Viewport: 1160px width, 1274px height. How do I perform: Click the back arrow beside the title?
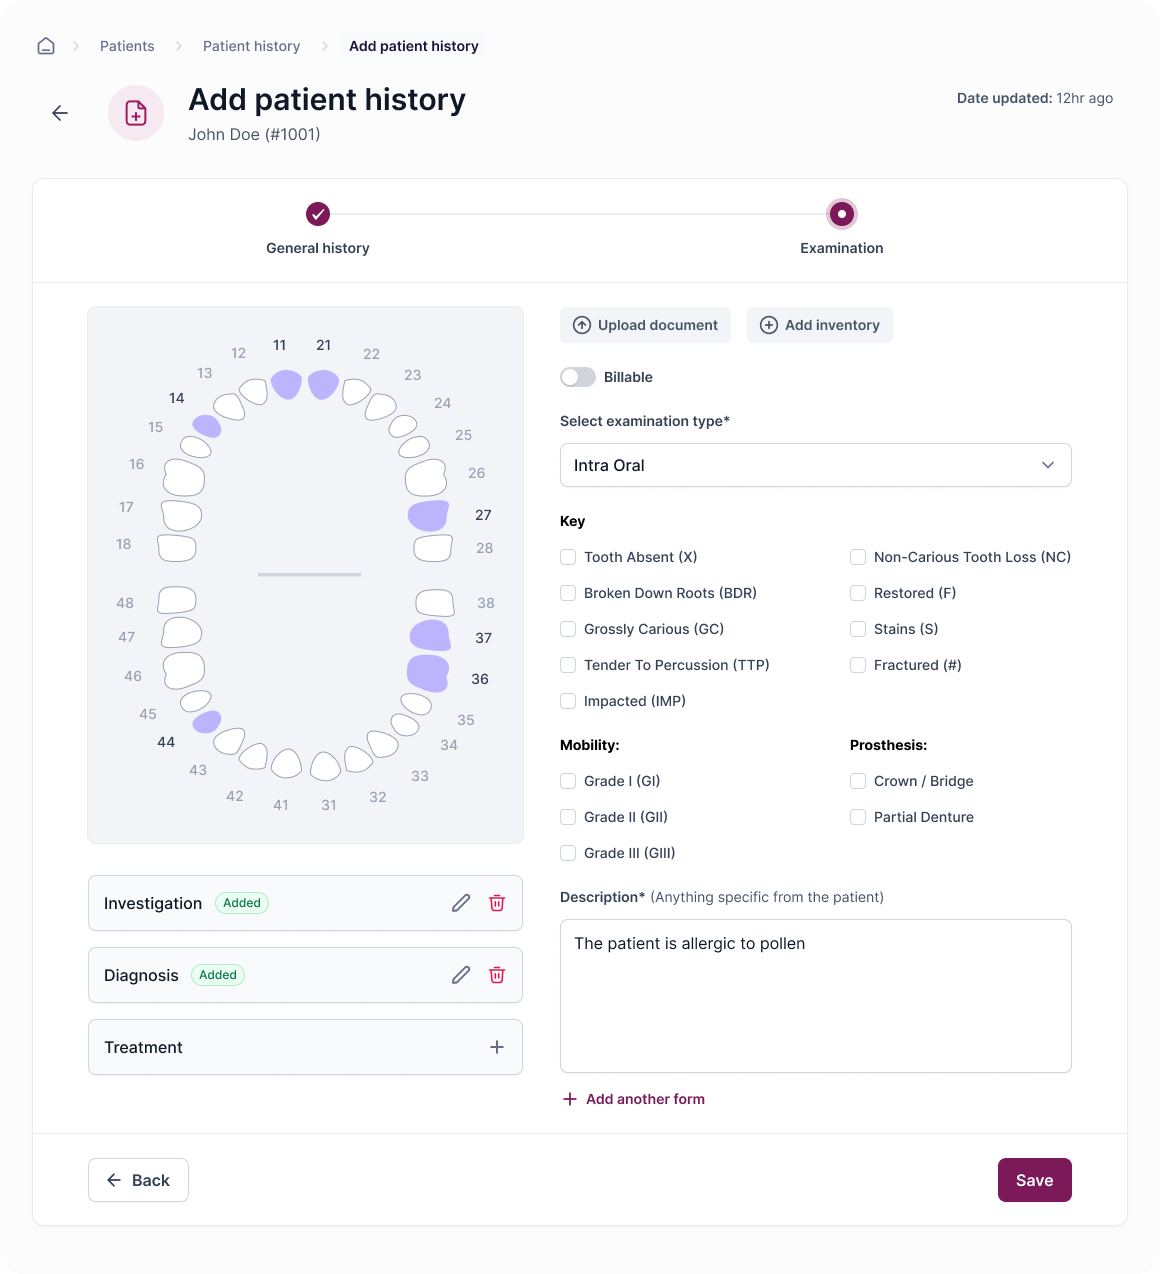click(x=60, y=113)
